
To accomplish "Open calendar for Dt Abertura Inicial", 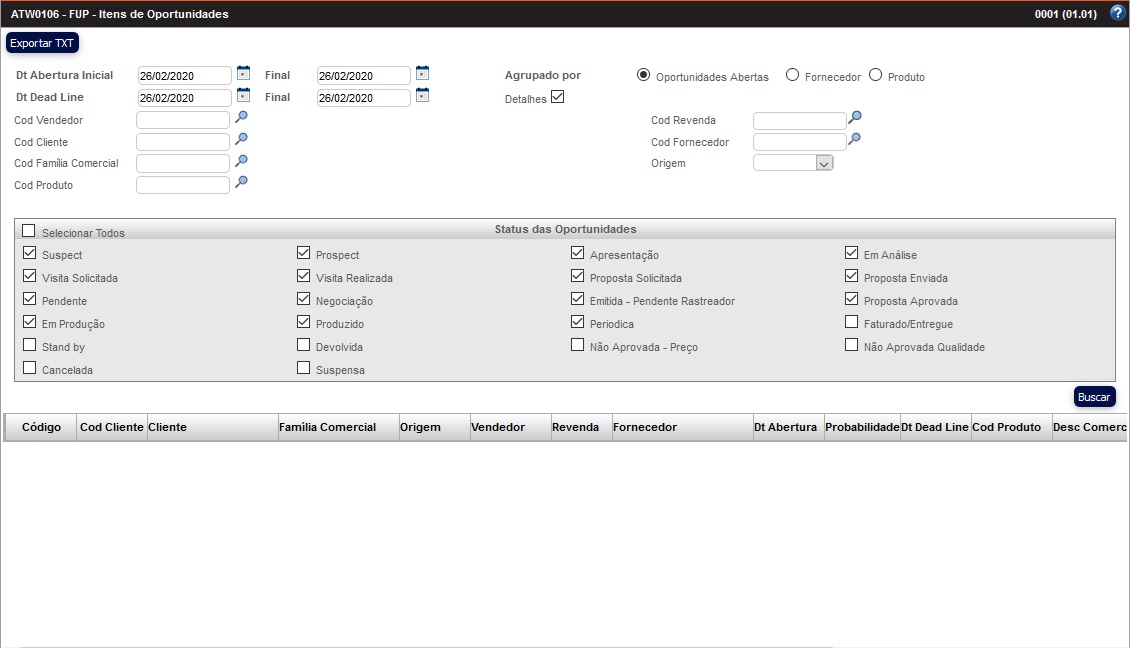I will [x=243, y=73].
